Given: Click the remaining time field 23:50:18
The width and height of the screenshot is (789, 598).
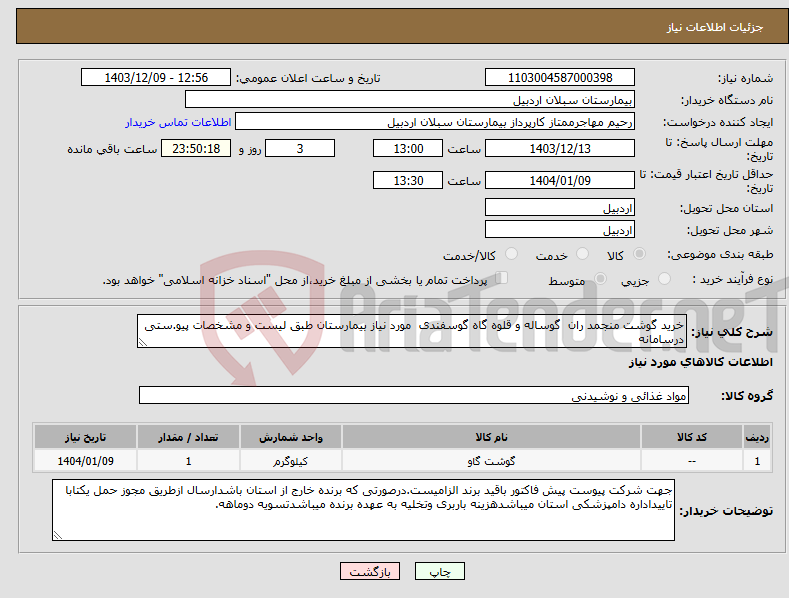Looking at the screenshot, I should pos(196,148).
